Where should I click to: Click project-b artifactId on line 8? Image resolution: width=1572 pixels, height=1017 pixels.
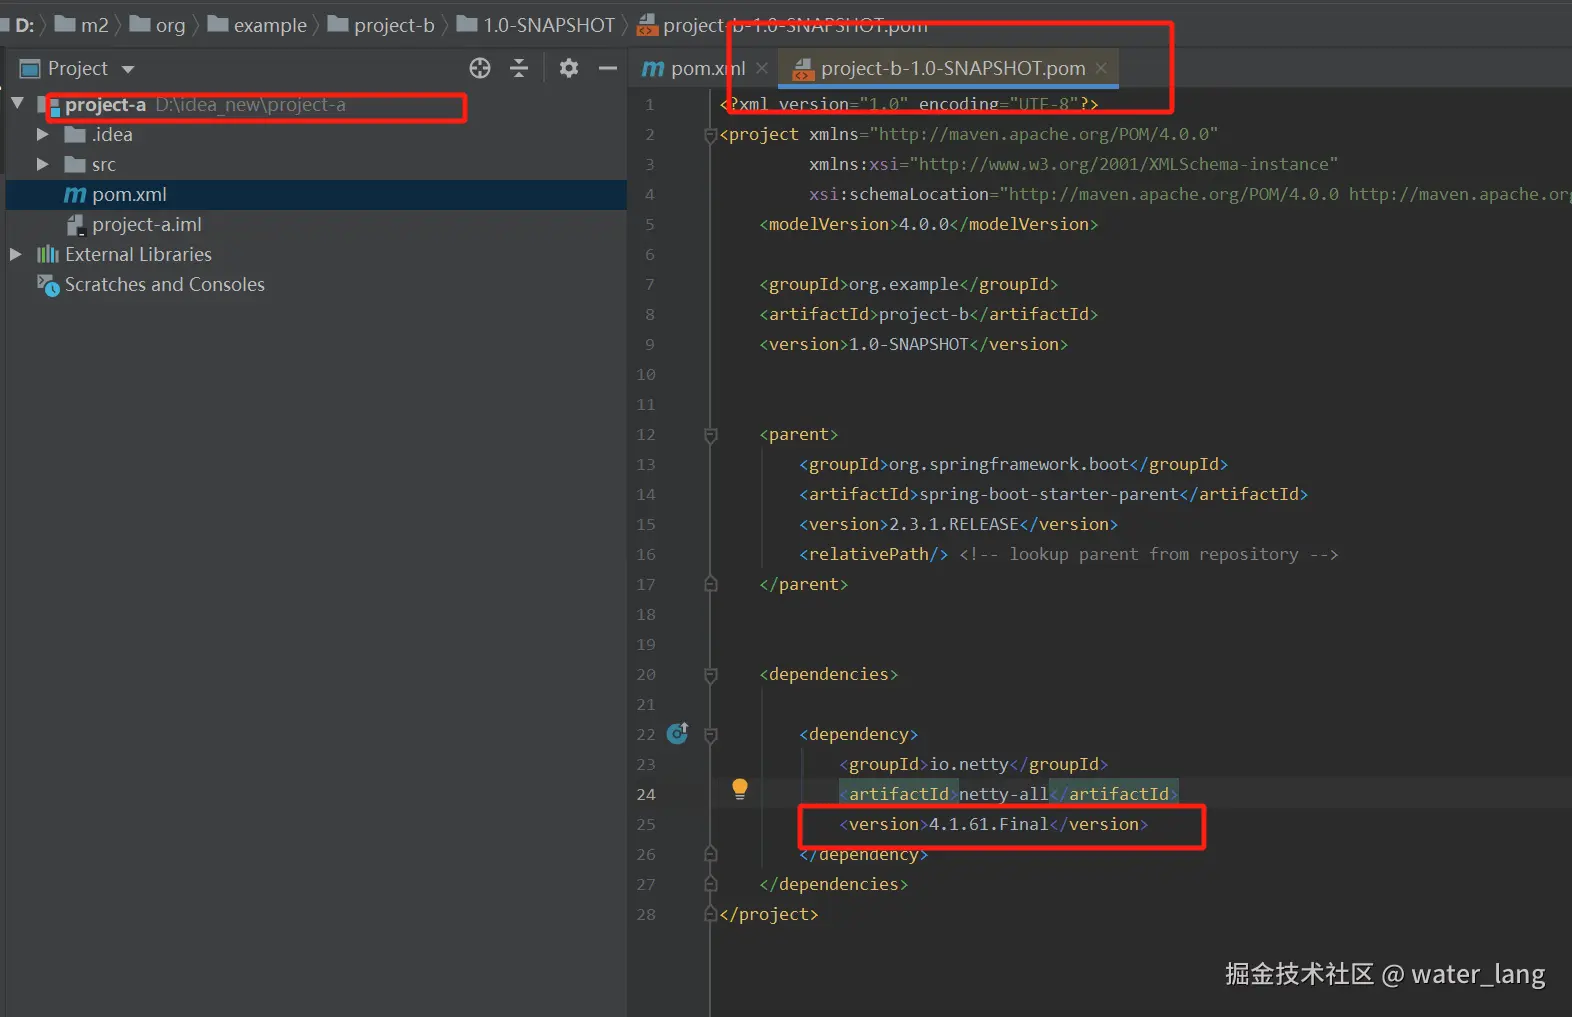(x=924, y=314)
